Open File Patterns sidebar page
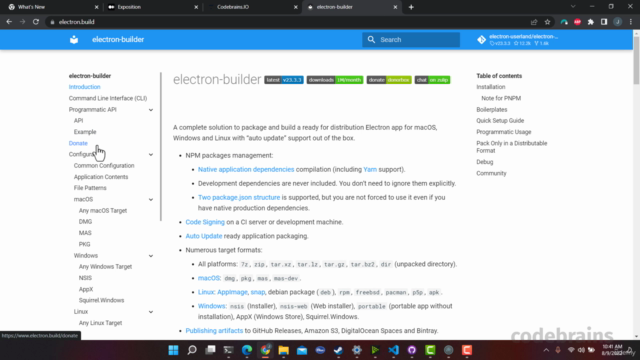Screen dimensions: 640x360 (x=90, y=188)
